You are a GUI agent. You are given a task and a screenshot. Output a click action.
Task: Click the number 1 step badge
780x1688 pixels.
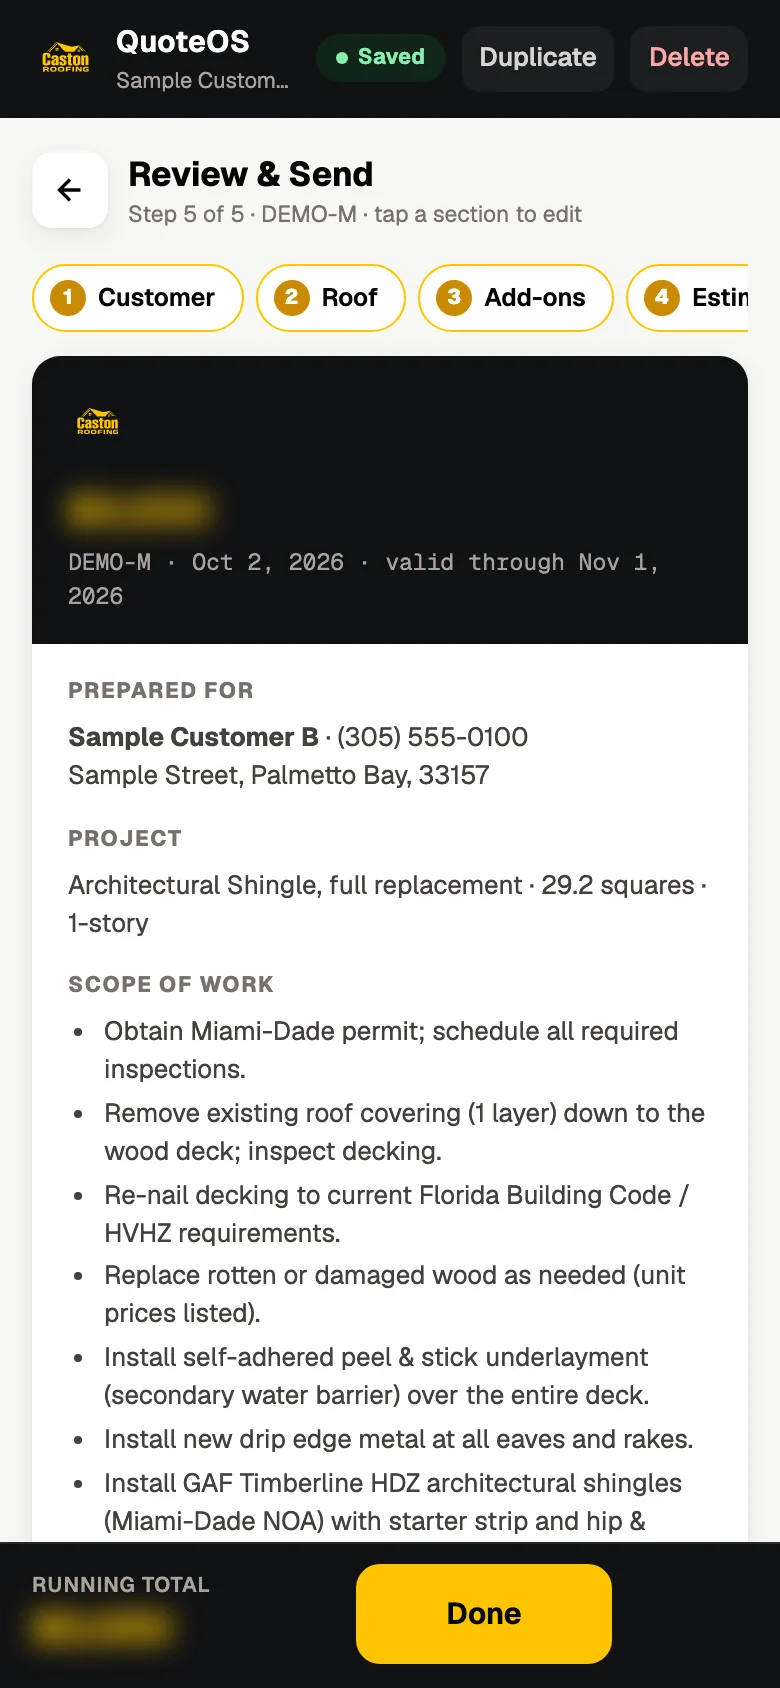point(68,297)
